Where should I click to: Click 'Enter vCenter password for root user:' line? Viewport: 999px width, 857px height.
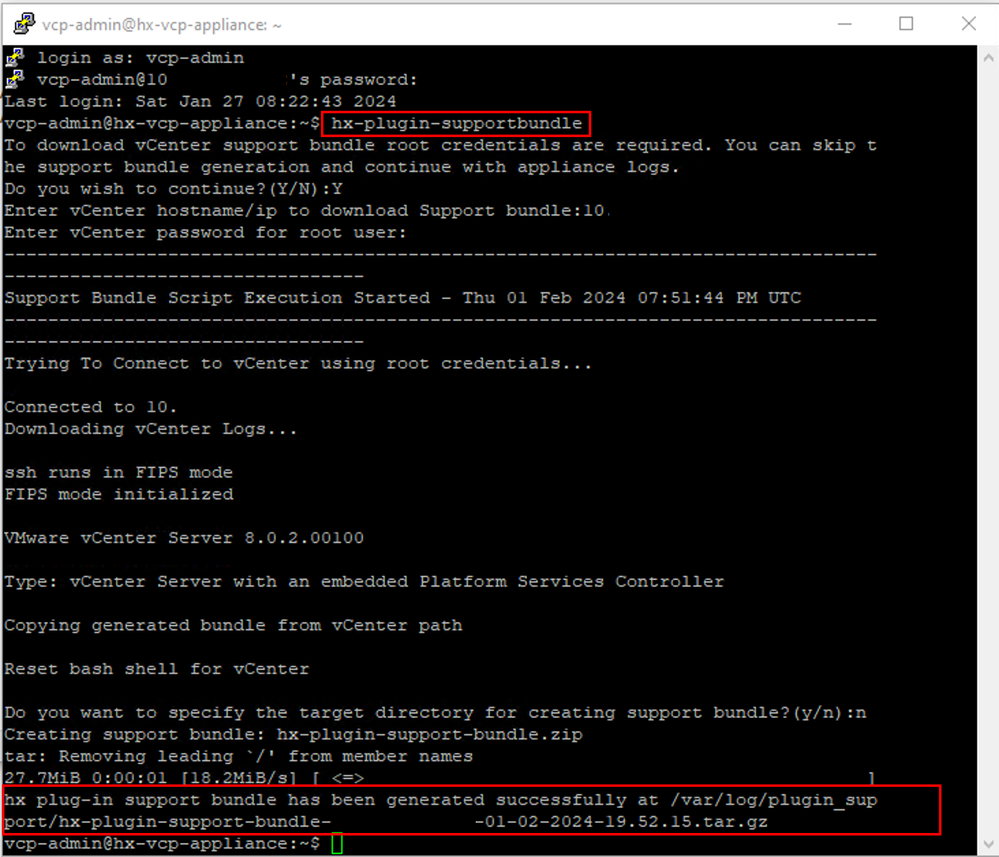[205, 233]
